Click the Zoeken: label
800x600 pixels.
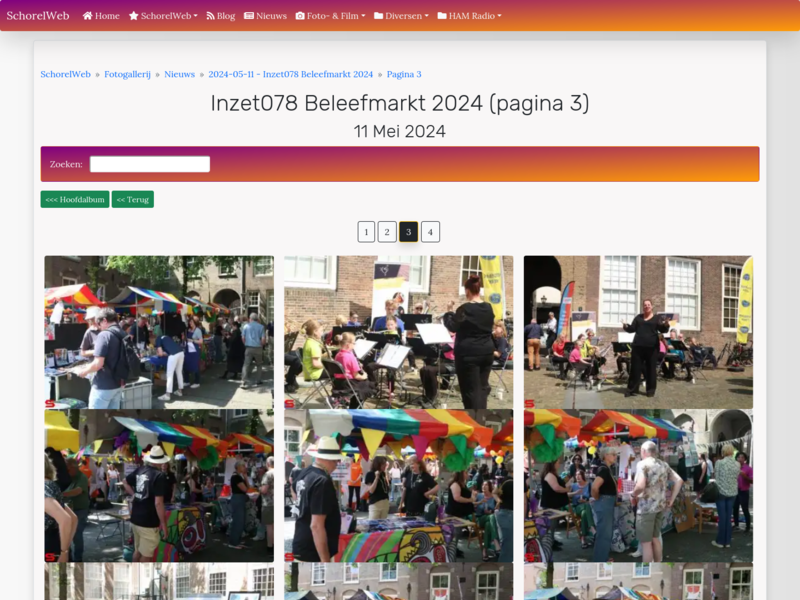click(66, 164)
